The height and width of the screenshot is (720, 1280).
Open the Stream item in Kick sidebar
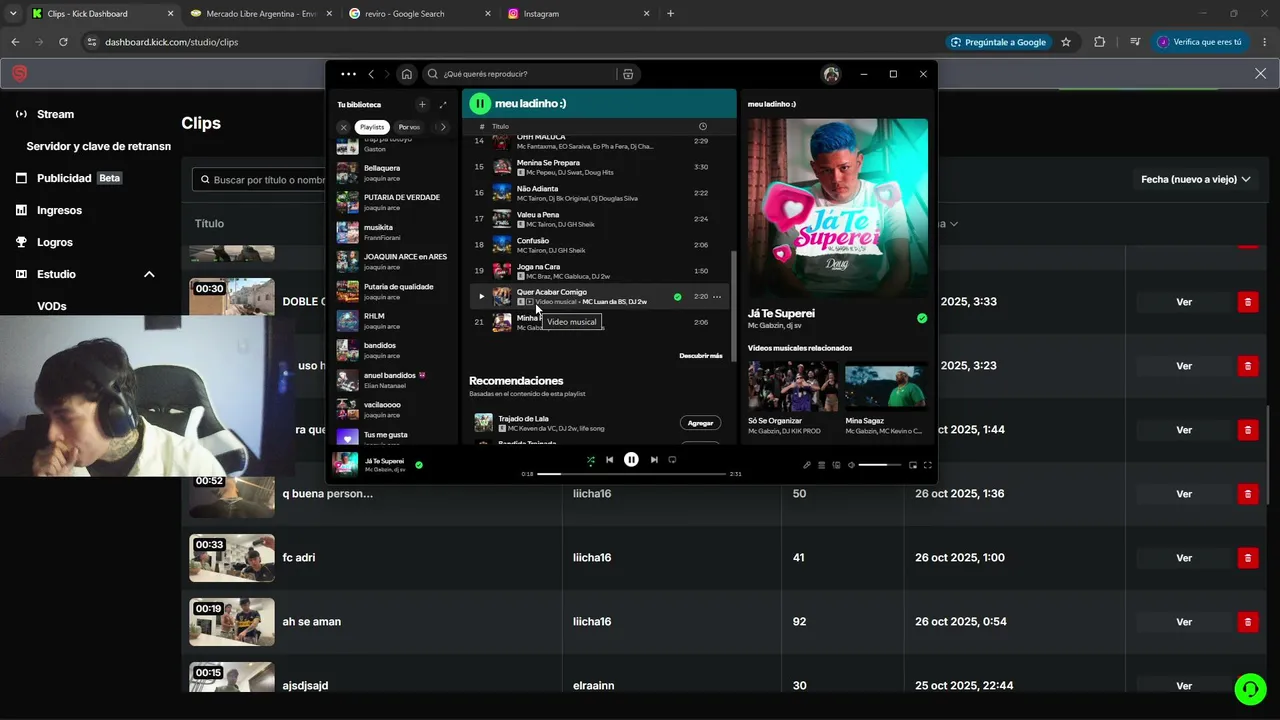coord(55,114)
